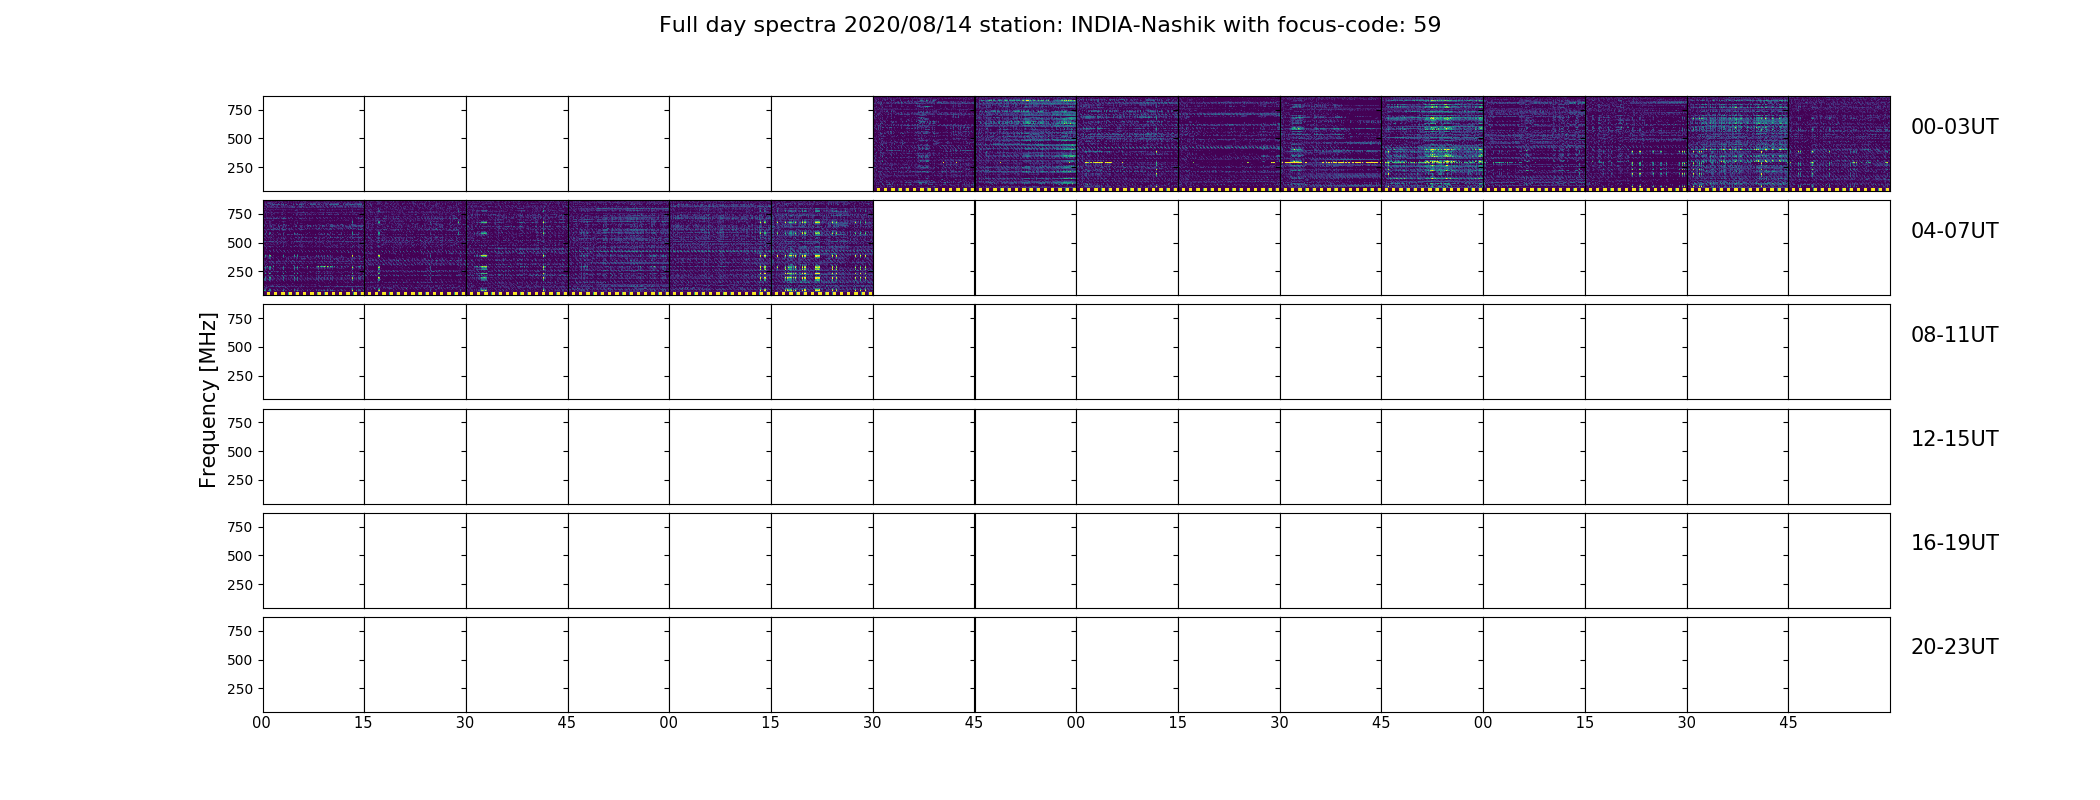Click the last spectrogram panel in the 00-03UT row
The image size is (2100, 800).
click(x=1839, y=144)
